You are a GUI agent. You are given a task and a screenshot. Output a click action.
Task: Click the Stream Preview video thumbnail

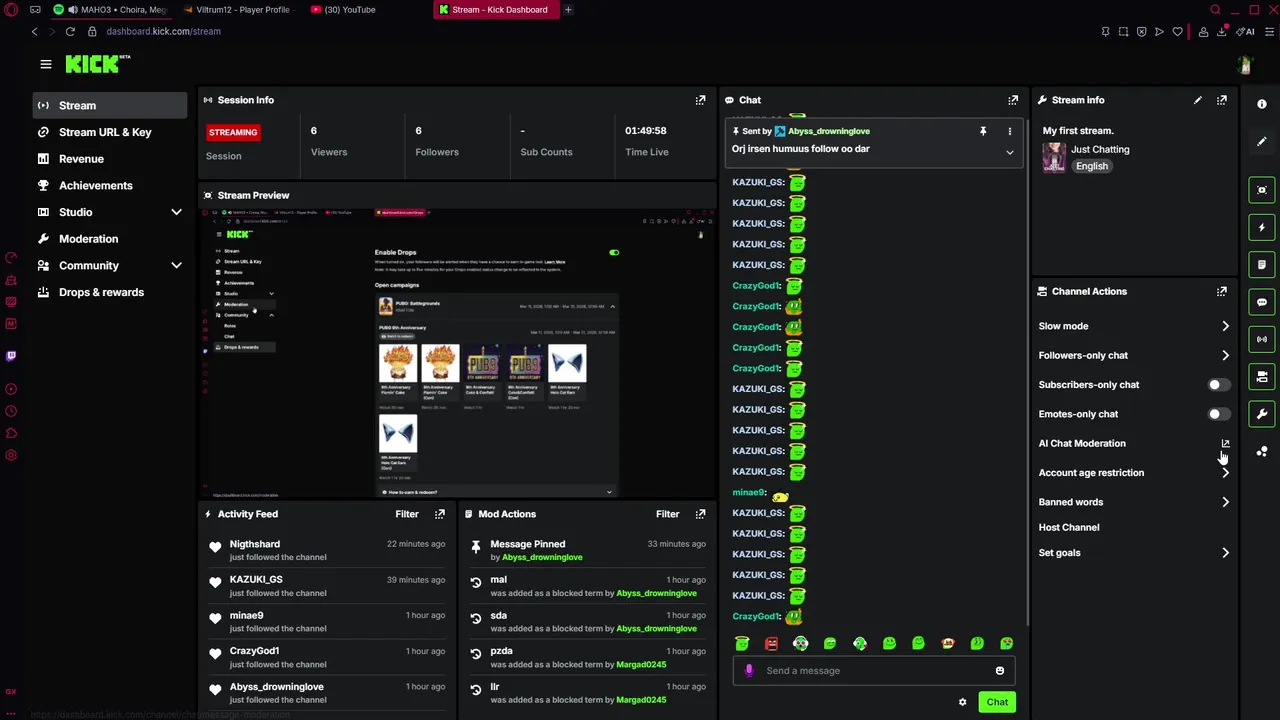coord(458,352)
